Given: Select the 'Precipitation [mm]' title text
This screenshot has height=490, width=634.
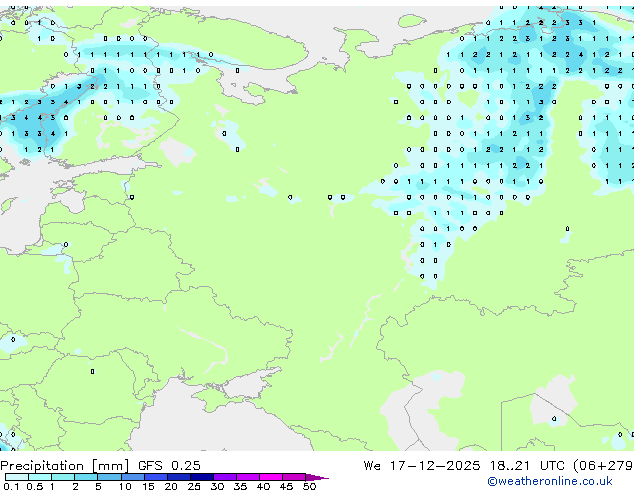Looking at the screenshot, I should (x=65, y=466).
